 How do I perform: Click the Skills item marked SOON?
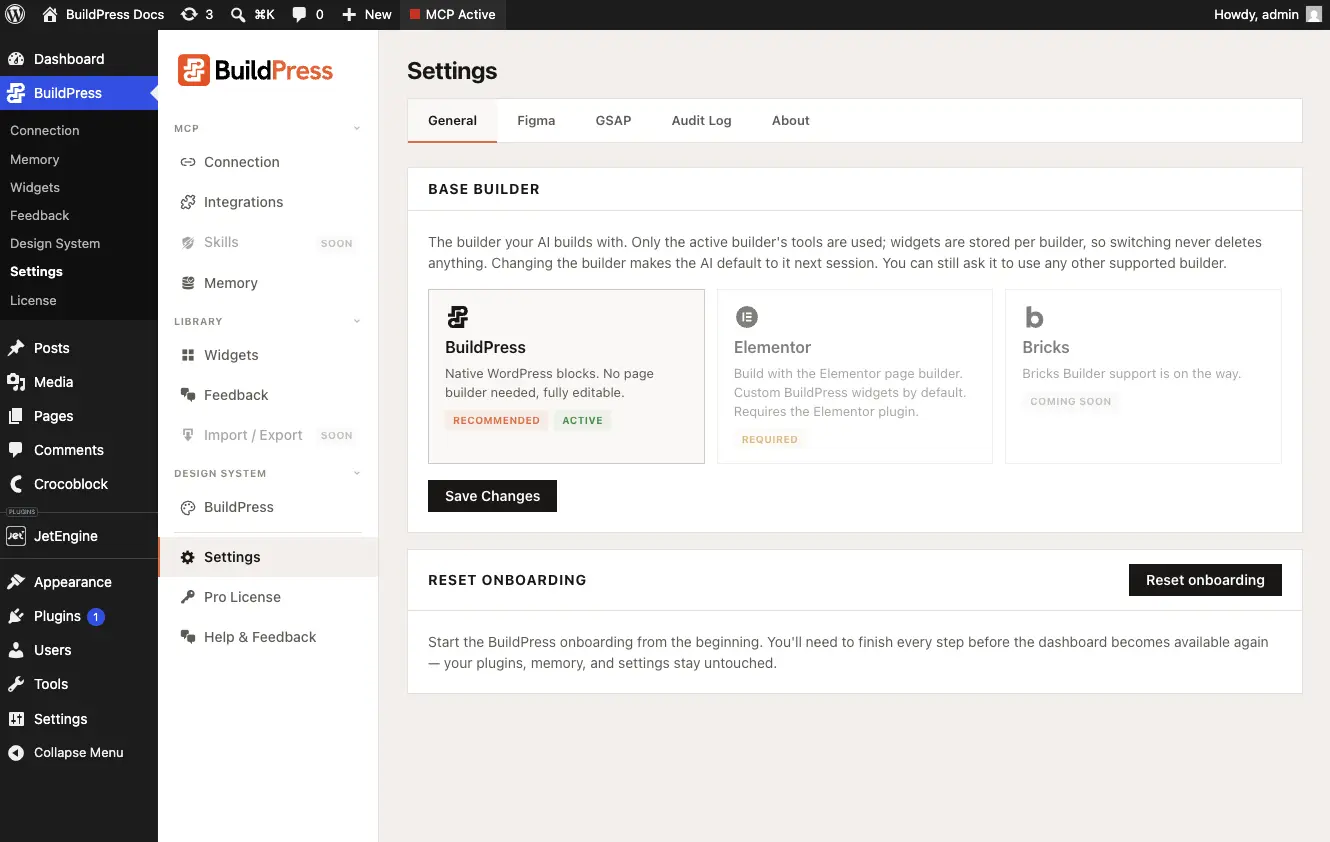[268, 242]
